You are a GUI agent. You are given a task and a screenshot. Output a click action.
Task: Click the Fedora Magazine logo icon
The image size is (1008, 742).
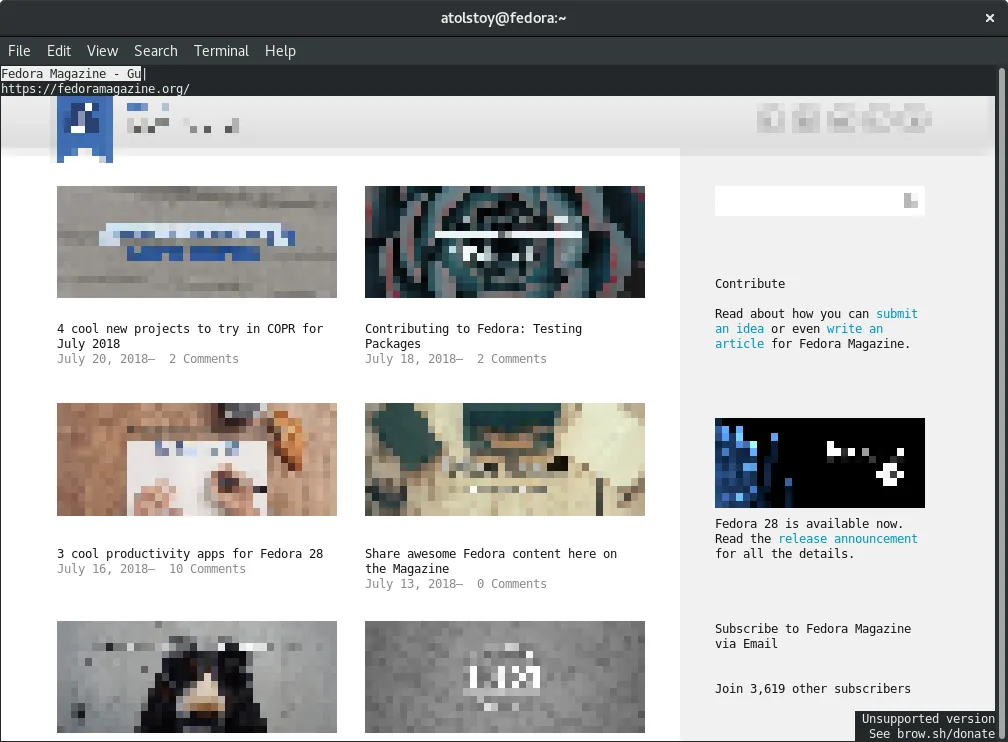(85, 129)
